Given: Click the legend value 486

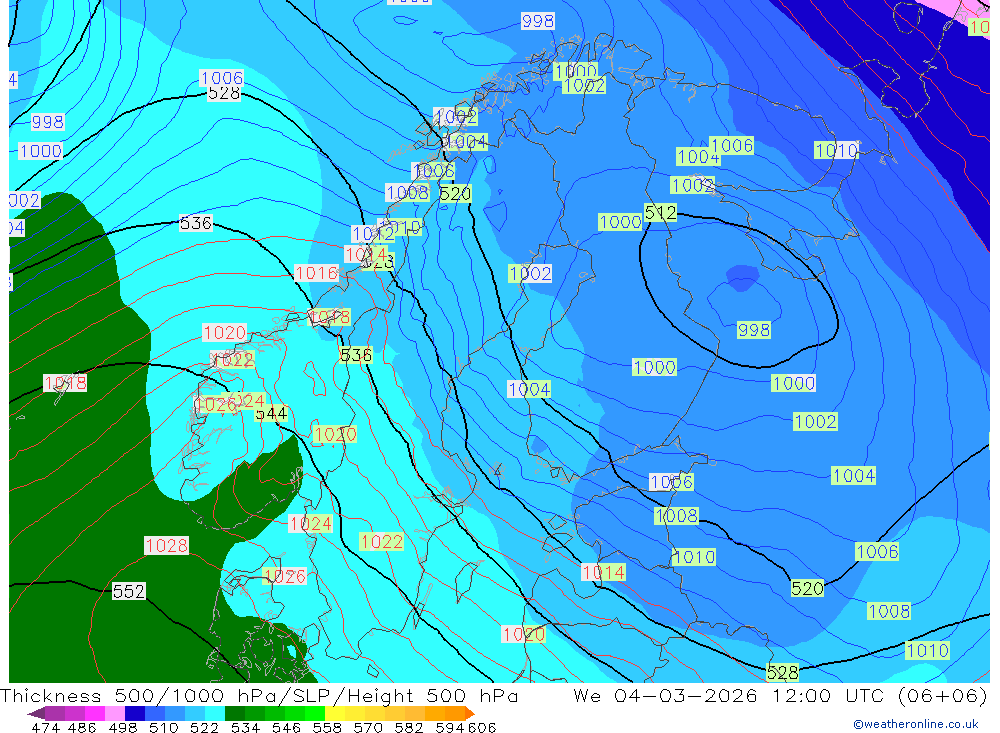Looking at the screenshot, I should [x=82, y=727].
